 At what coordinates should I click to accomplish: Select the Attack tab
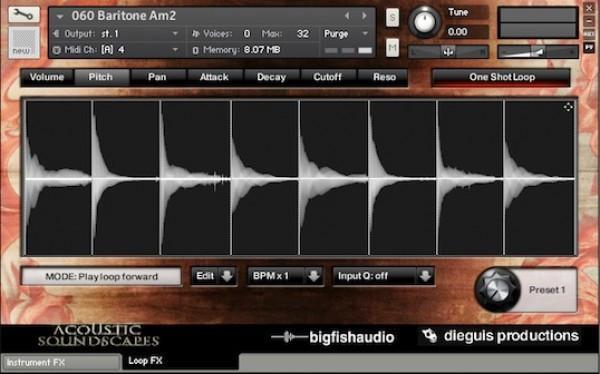pyautogui.click(x=214, y=77)
